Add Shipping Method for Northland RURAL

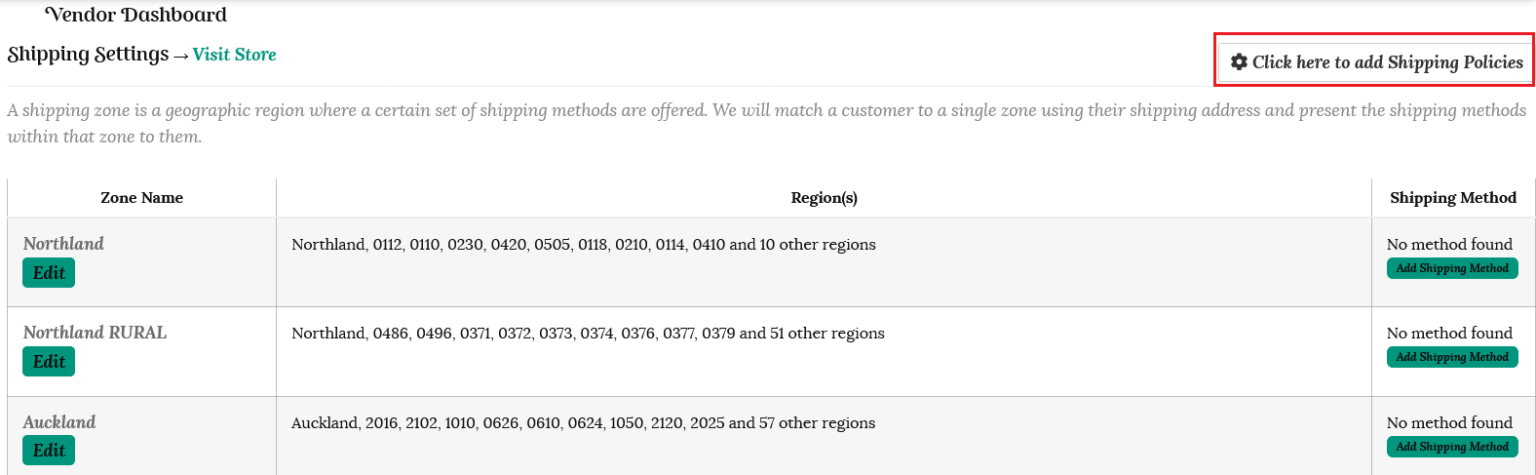(x=1451, y=357)
